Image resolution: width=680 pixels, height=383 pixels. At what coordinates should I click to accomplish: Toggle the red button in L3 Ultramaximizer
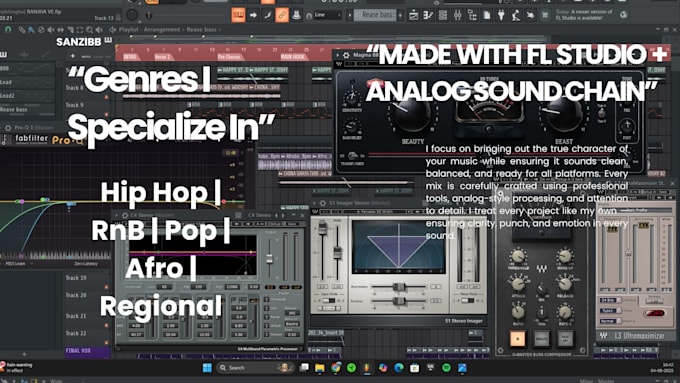(654, 313)
